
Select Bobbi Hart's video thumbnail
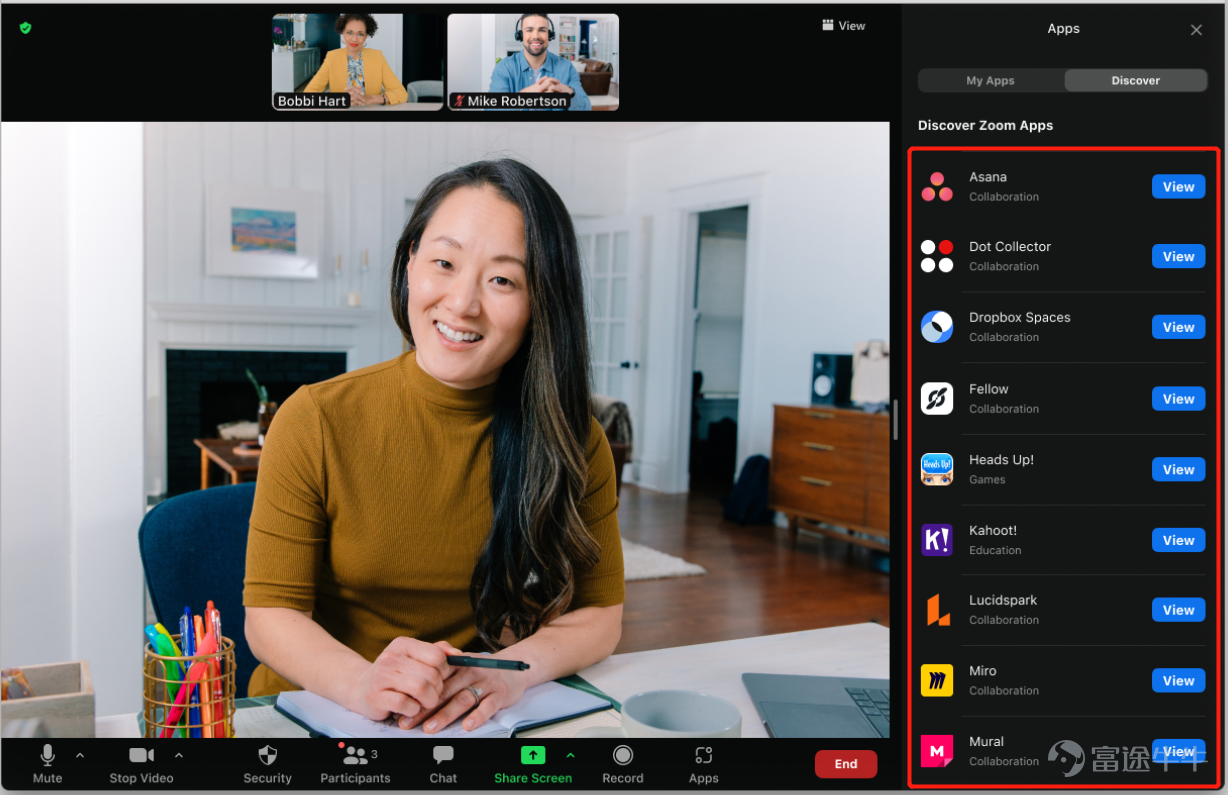tap(357, 61)
